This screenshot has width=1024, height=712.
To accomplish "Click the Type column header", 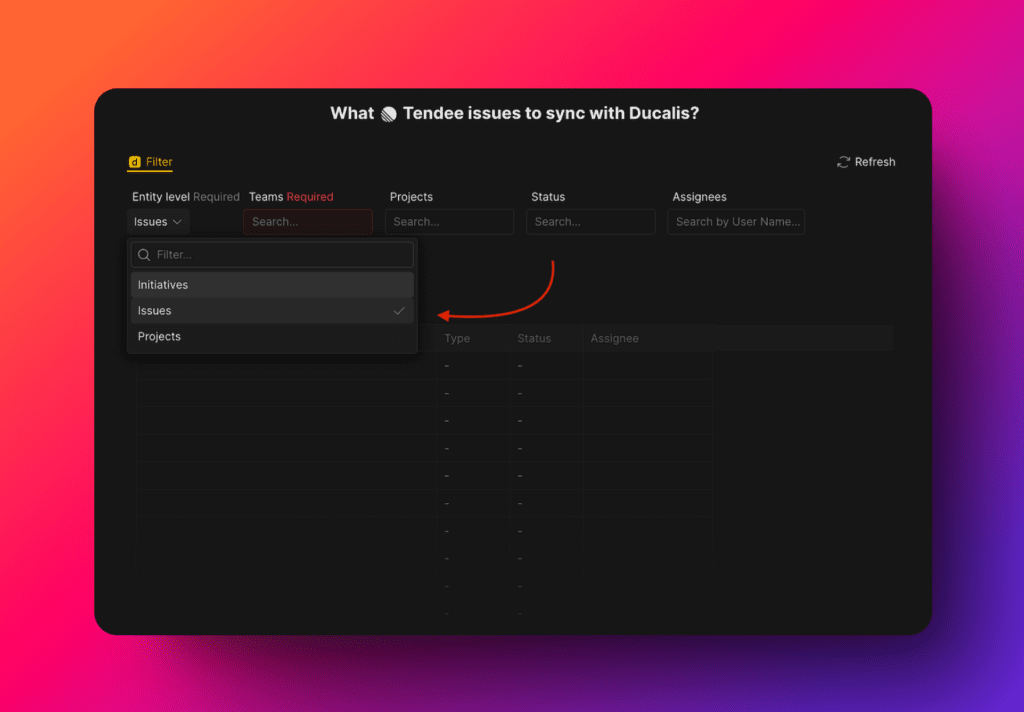I will tap(457, 339).
